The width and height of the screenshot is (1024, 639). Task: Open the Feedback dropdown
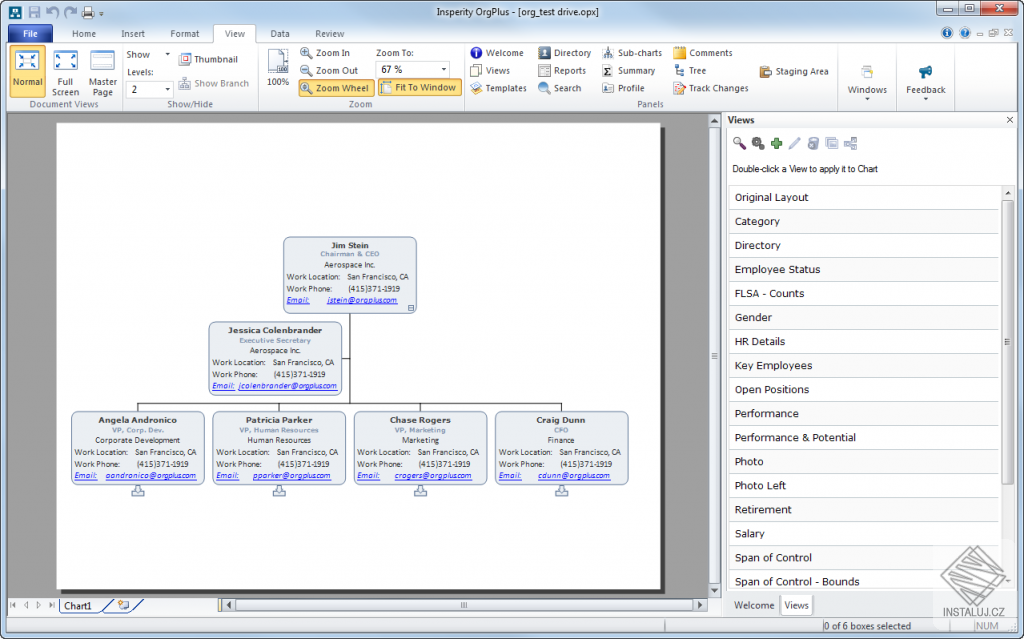pyautogui.click(x=925, y=81)
